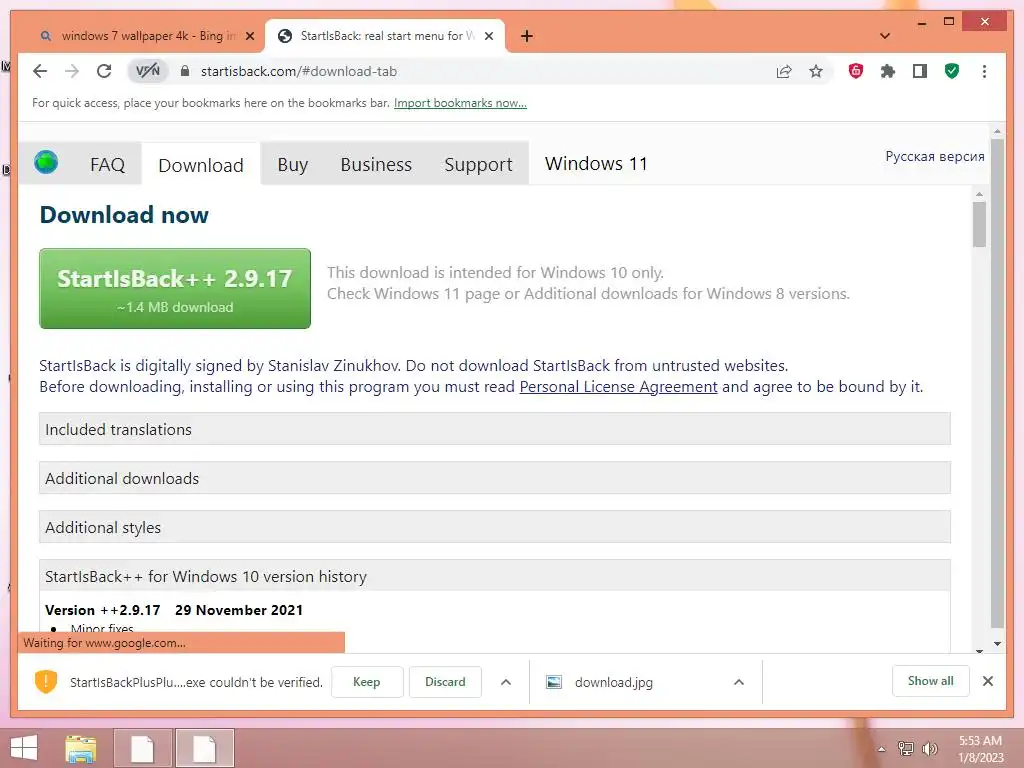Open the Support tab
The width and height of the screenshot is (1024, 768).
click(x=478, y=165)
